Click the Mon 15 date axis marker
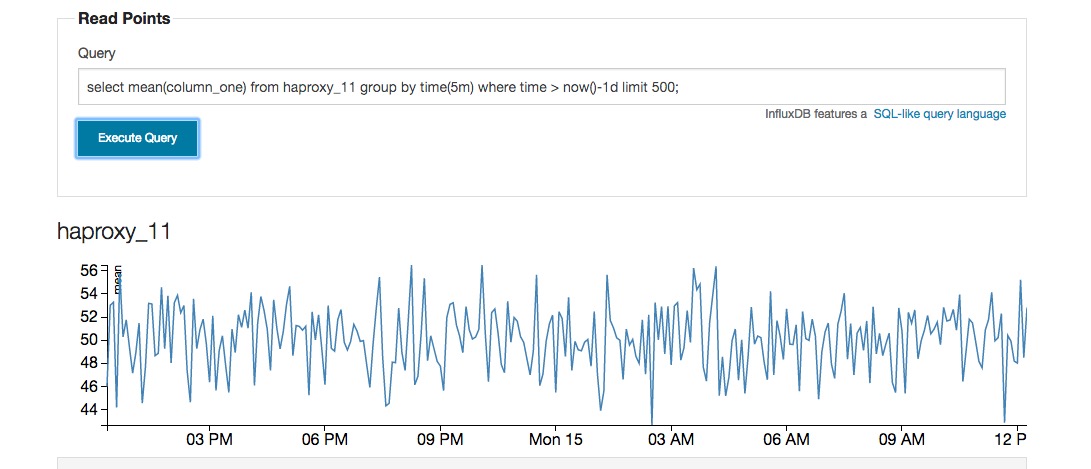Image resolution: width=1091 pixels, height=469 pixels. click(x=555, y=440)
